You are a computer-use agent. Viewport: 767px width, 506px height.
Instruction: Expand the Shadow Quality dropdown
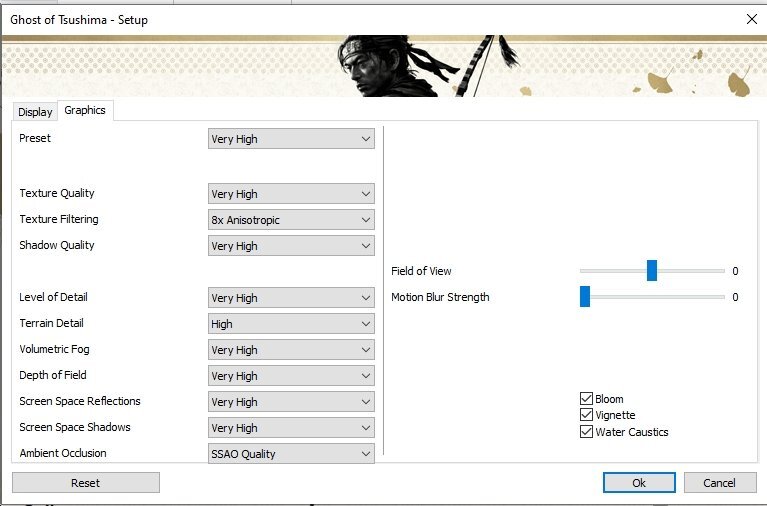click(x=291, y=246)
